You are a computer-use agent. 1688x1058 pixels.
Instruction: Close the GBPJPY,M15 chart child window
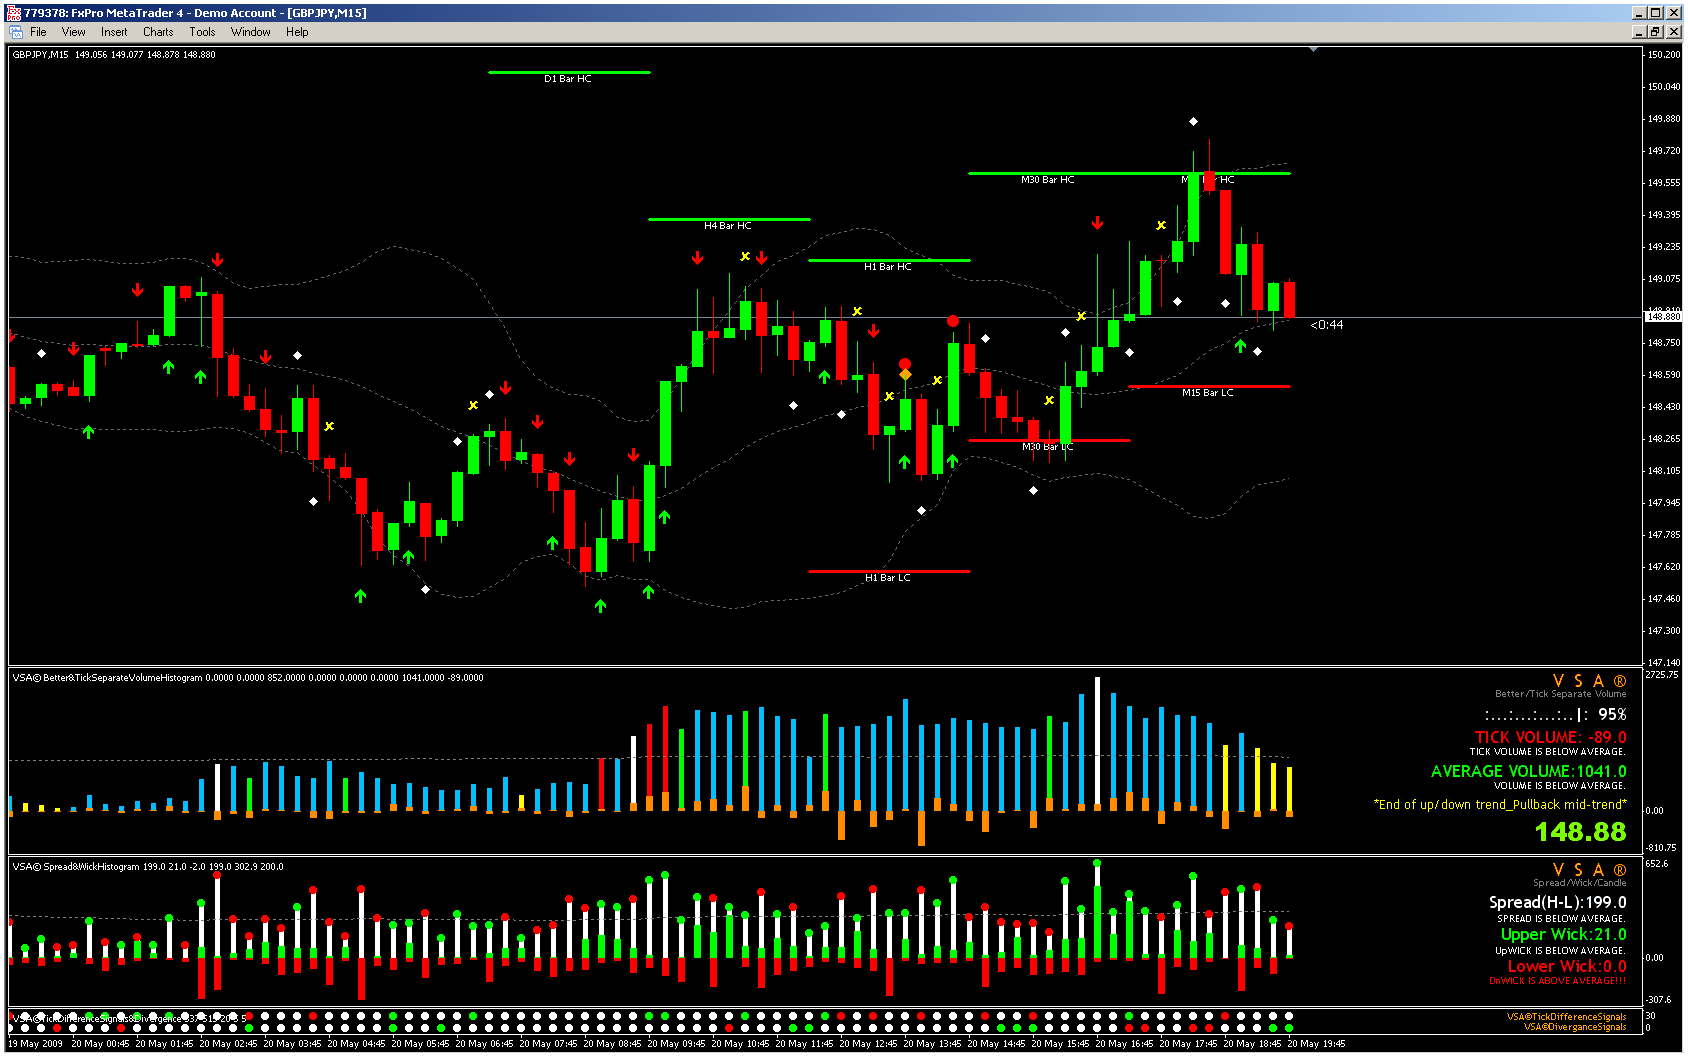[x=1673, y=32]
